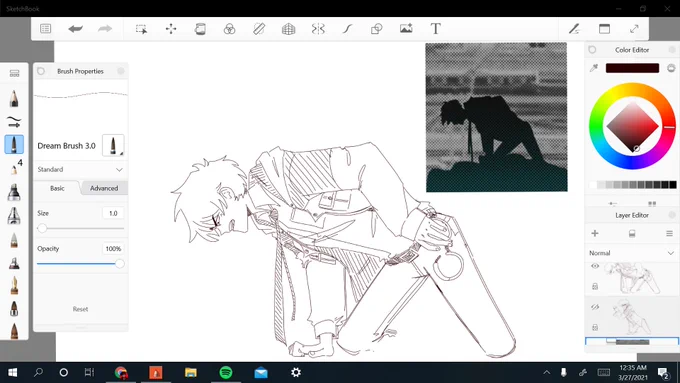The width and height of the screenshot is (680, 383).
Task: Hide the top layer using its eye icon
Action: tap(595, 266)
